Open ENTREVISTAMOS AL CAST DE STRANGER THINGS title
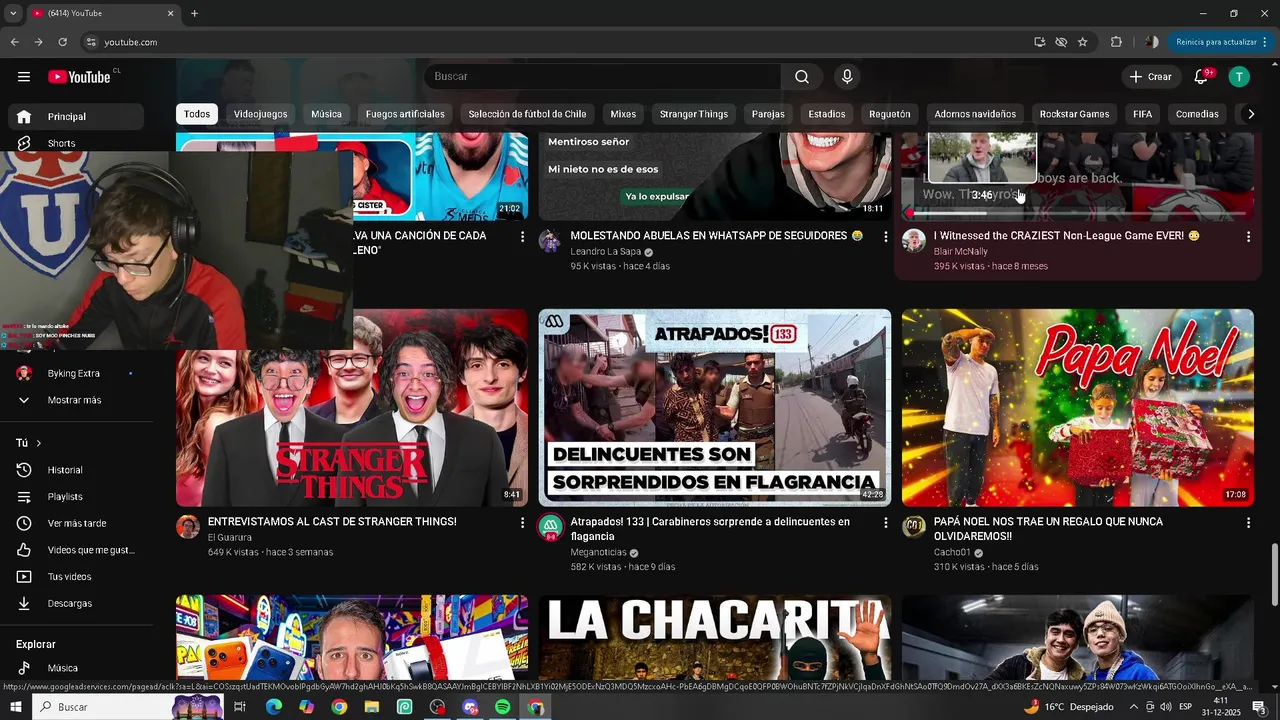The width and height of the screenshot is (1280, 720). [x=332, y=522]
